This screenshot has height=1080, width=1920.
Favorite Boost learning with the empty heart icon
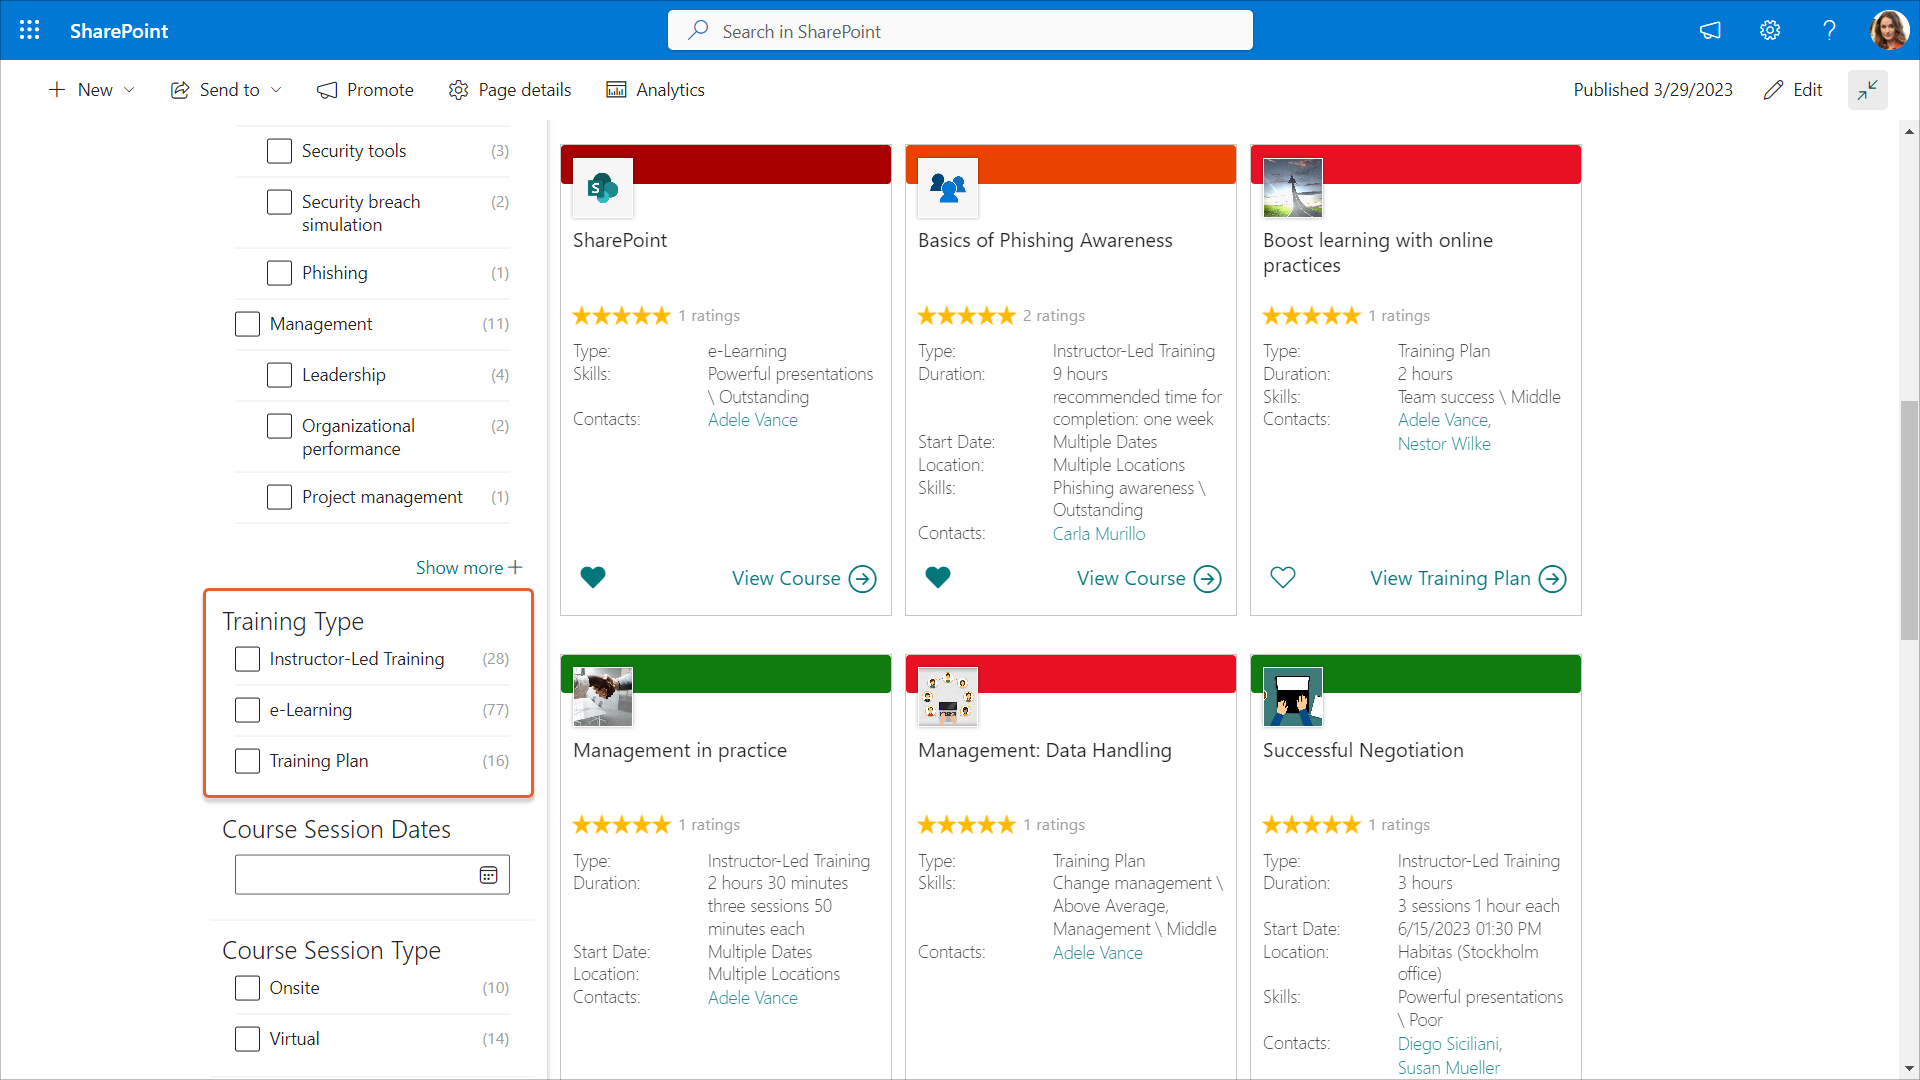(1282, 577)
